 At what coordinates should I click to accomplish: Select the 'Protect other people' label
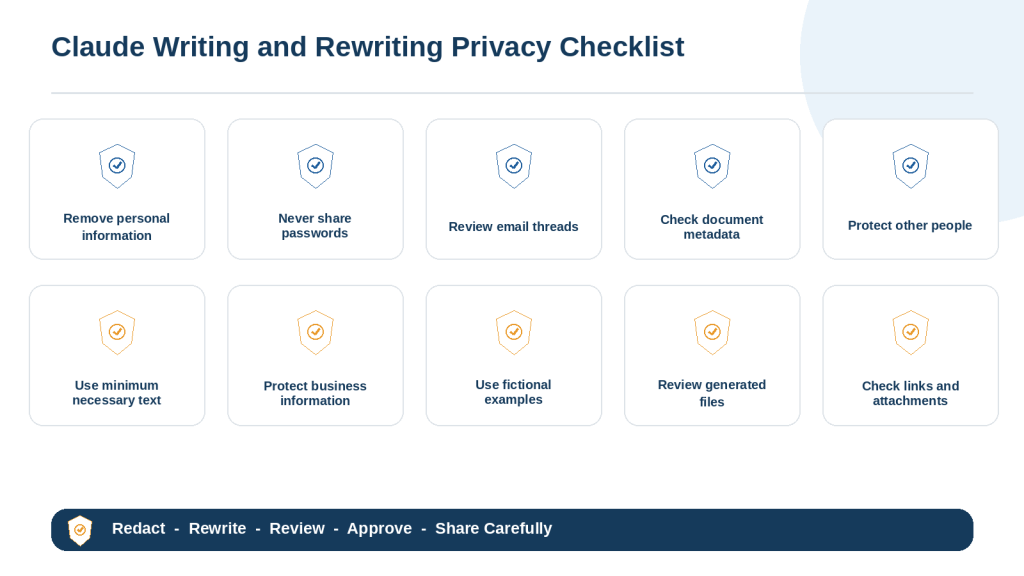(910, 225)
